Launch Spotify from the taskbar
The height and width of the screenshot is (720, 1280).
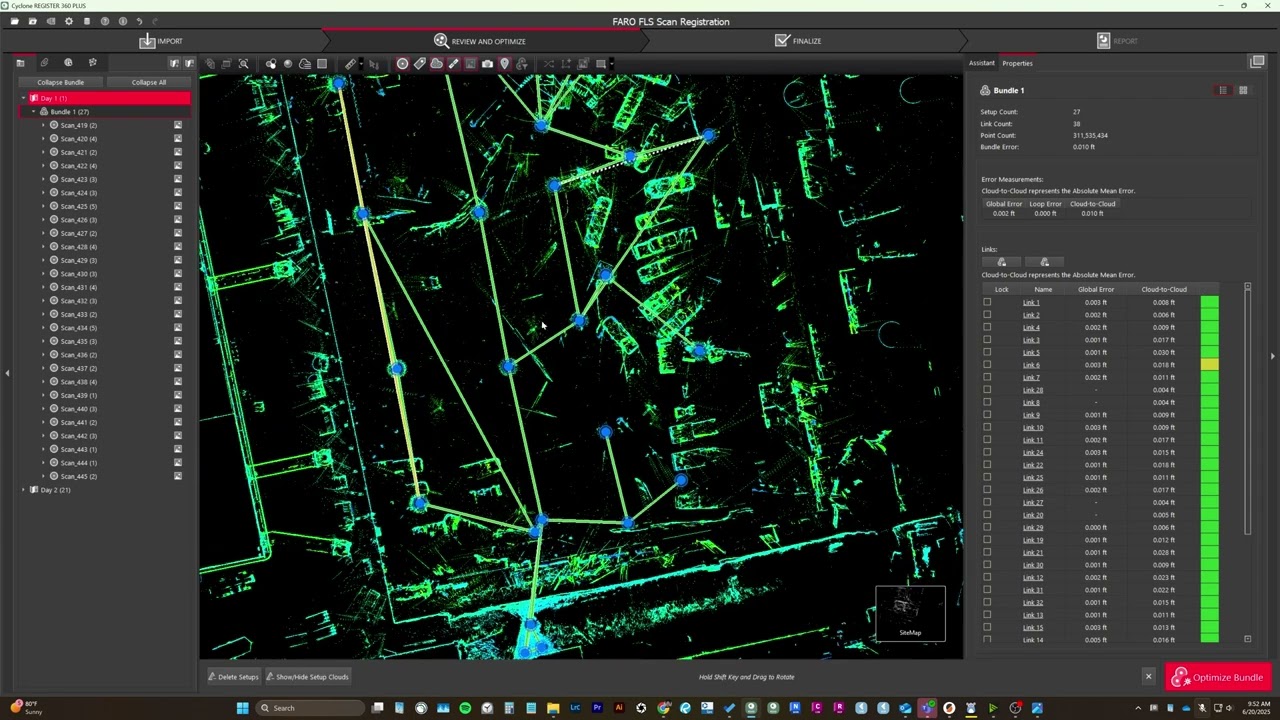click(465, 708)
